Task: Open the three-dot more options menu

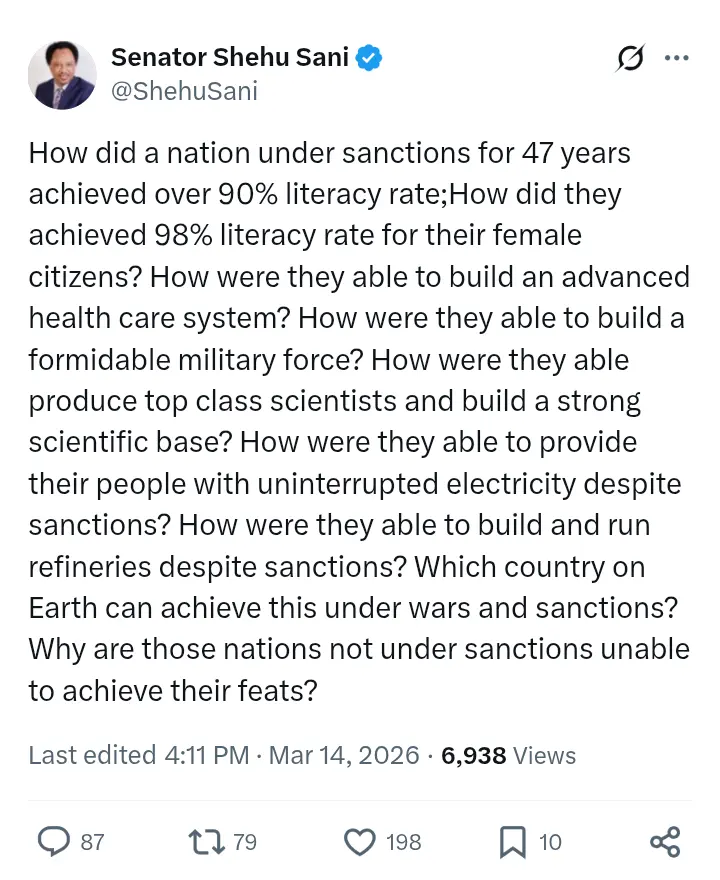Action: tap(677, 58)
